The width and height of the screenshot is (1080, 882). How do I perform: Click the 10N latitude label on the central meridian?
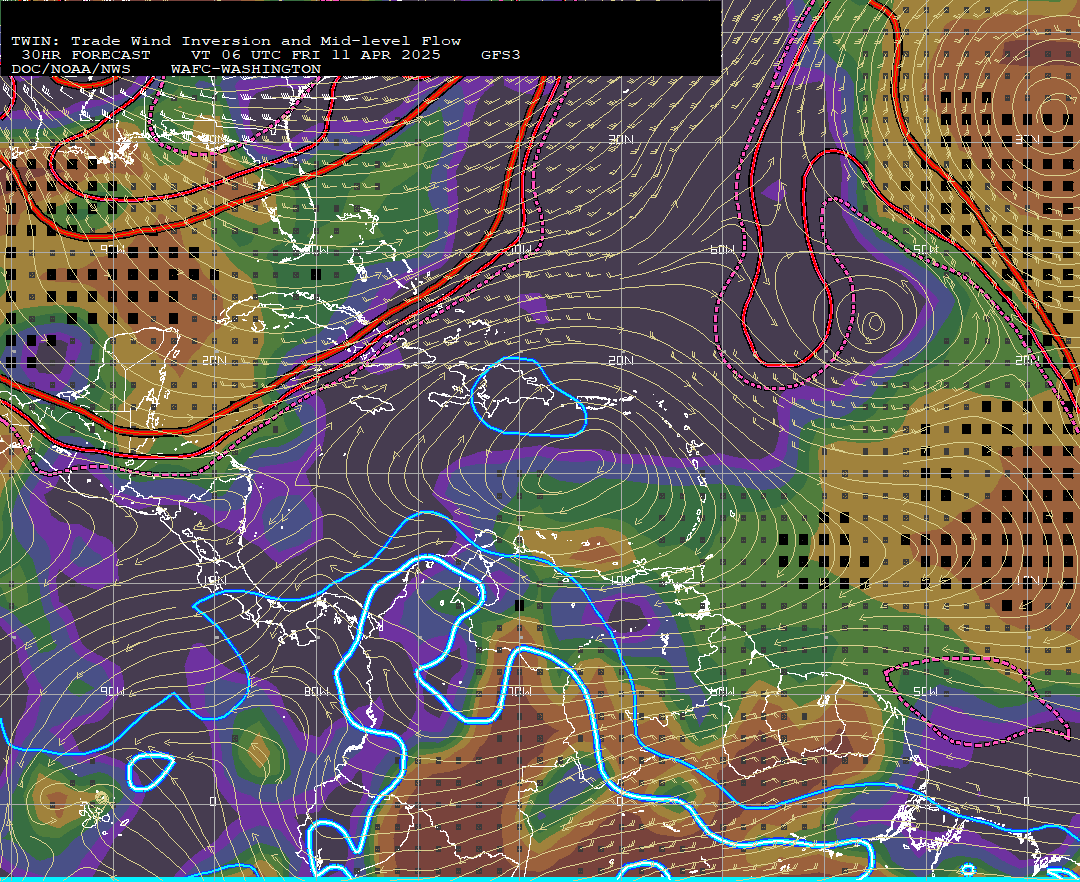point(622,580)
